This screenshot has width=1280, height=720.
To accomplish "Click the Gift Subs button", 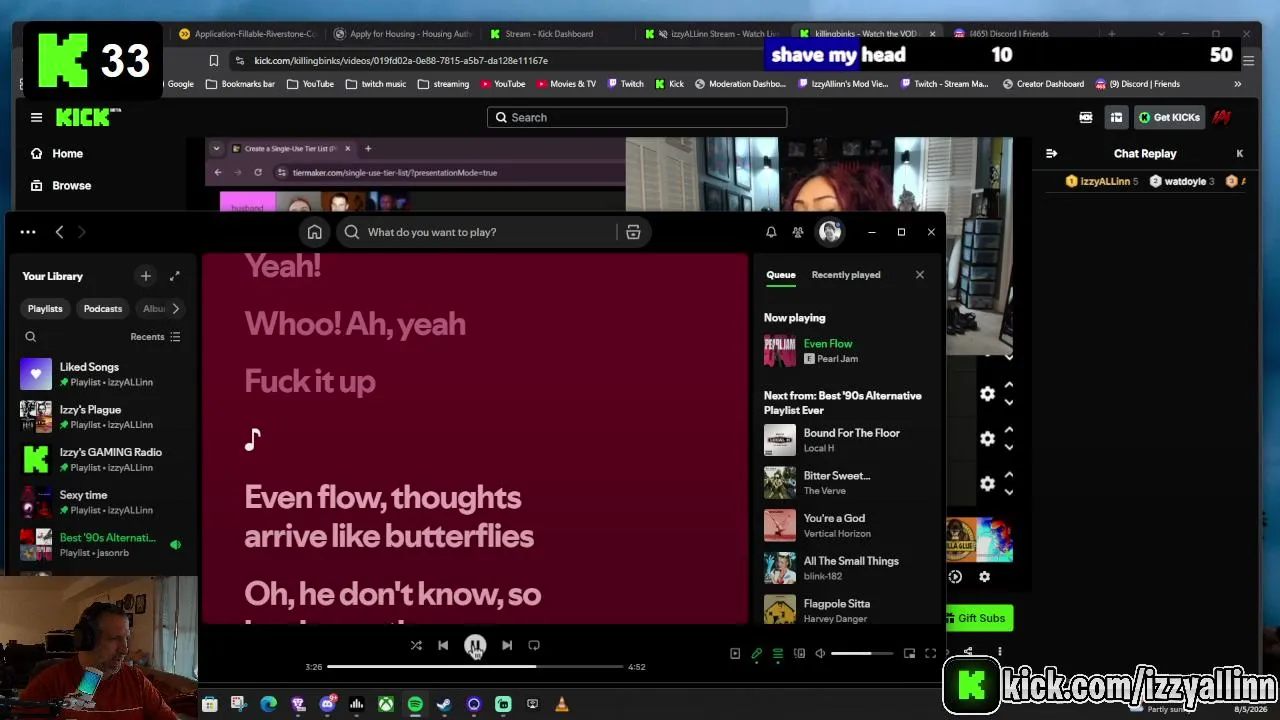I will (x=980, y=618).
